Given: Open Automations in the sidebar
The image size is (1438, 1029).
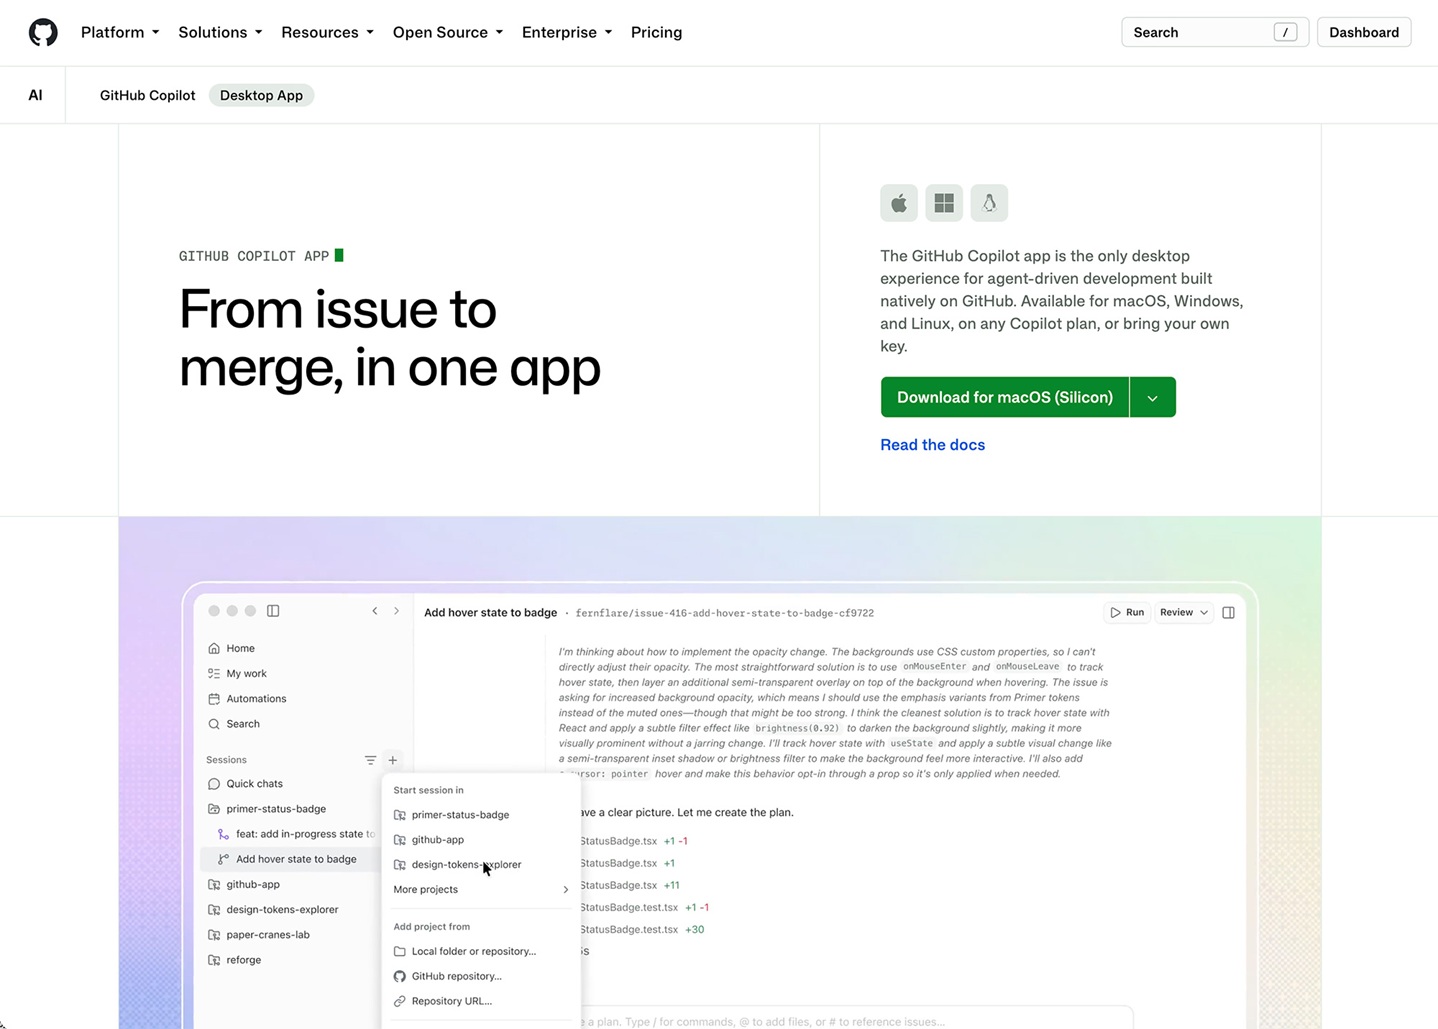Looking at the screenshot, I should pyautogui.click(x=247, y=699).
